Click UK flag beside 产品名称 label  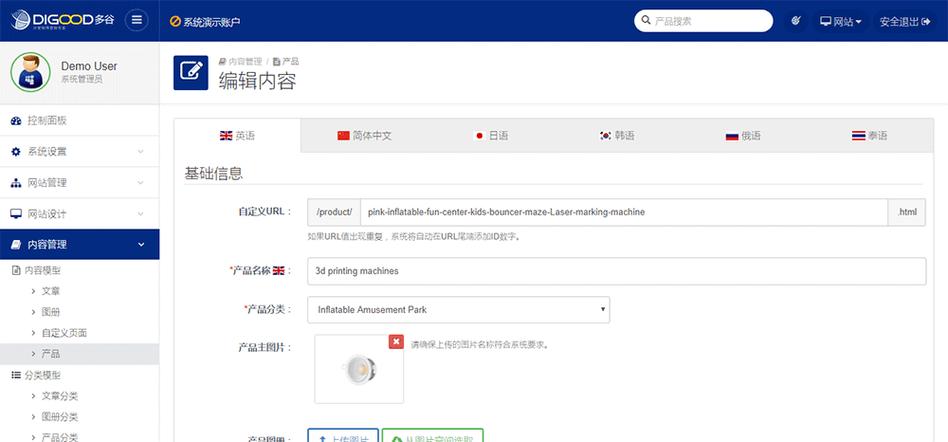tap(278, 271)
